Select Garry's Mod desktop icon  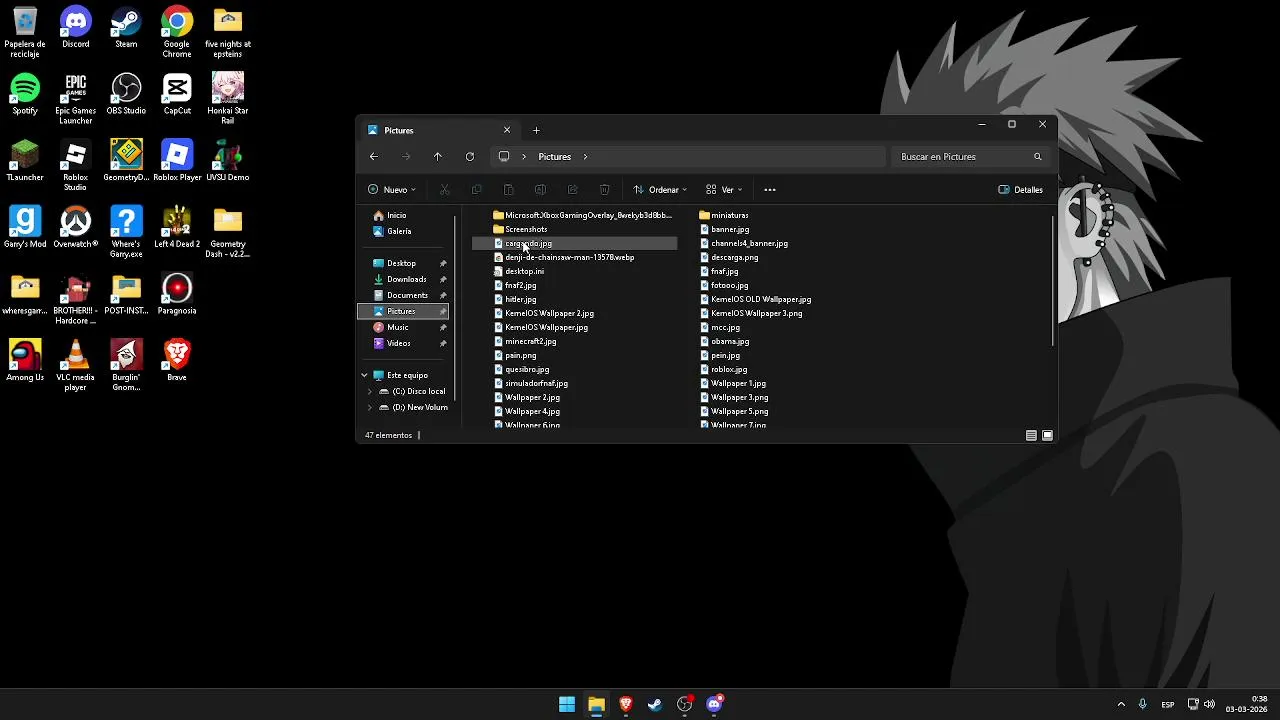[25, 228]
